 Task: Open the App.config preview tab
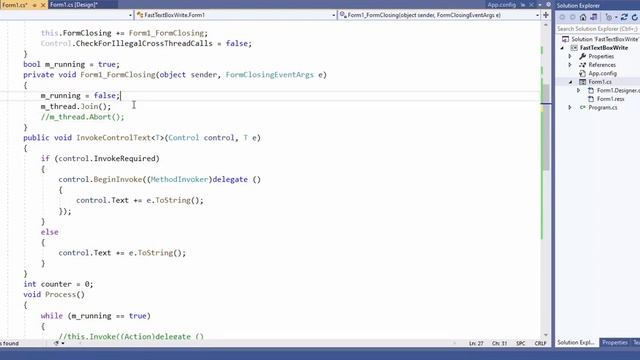pos(501,5)
